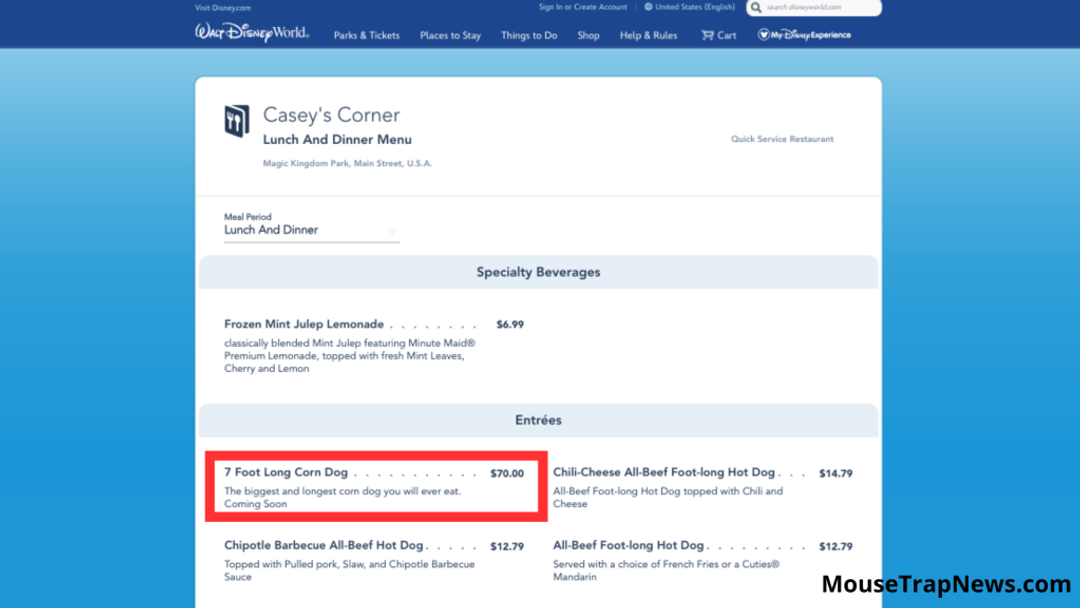Click Magic Kingdom Park, Main Street location text
The width and height of the screenshot is (1080, 608).
click(347, 163)
